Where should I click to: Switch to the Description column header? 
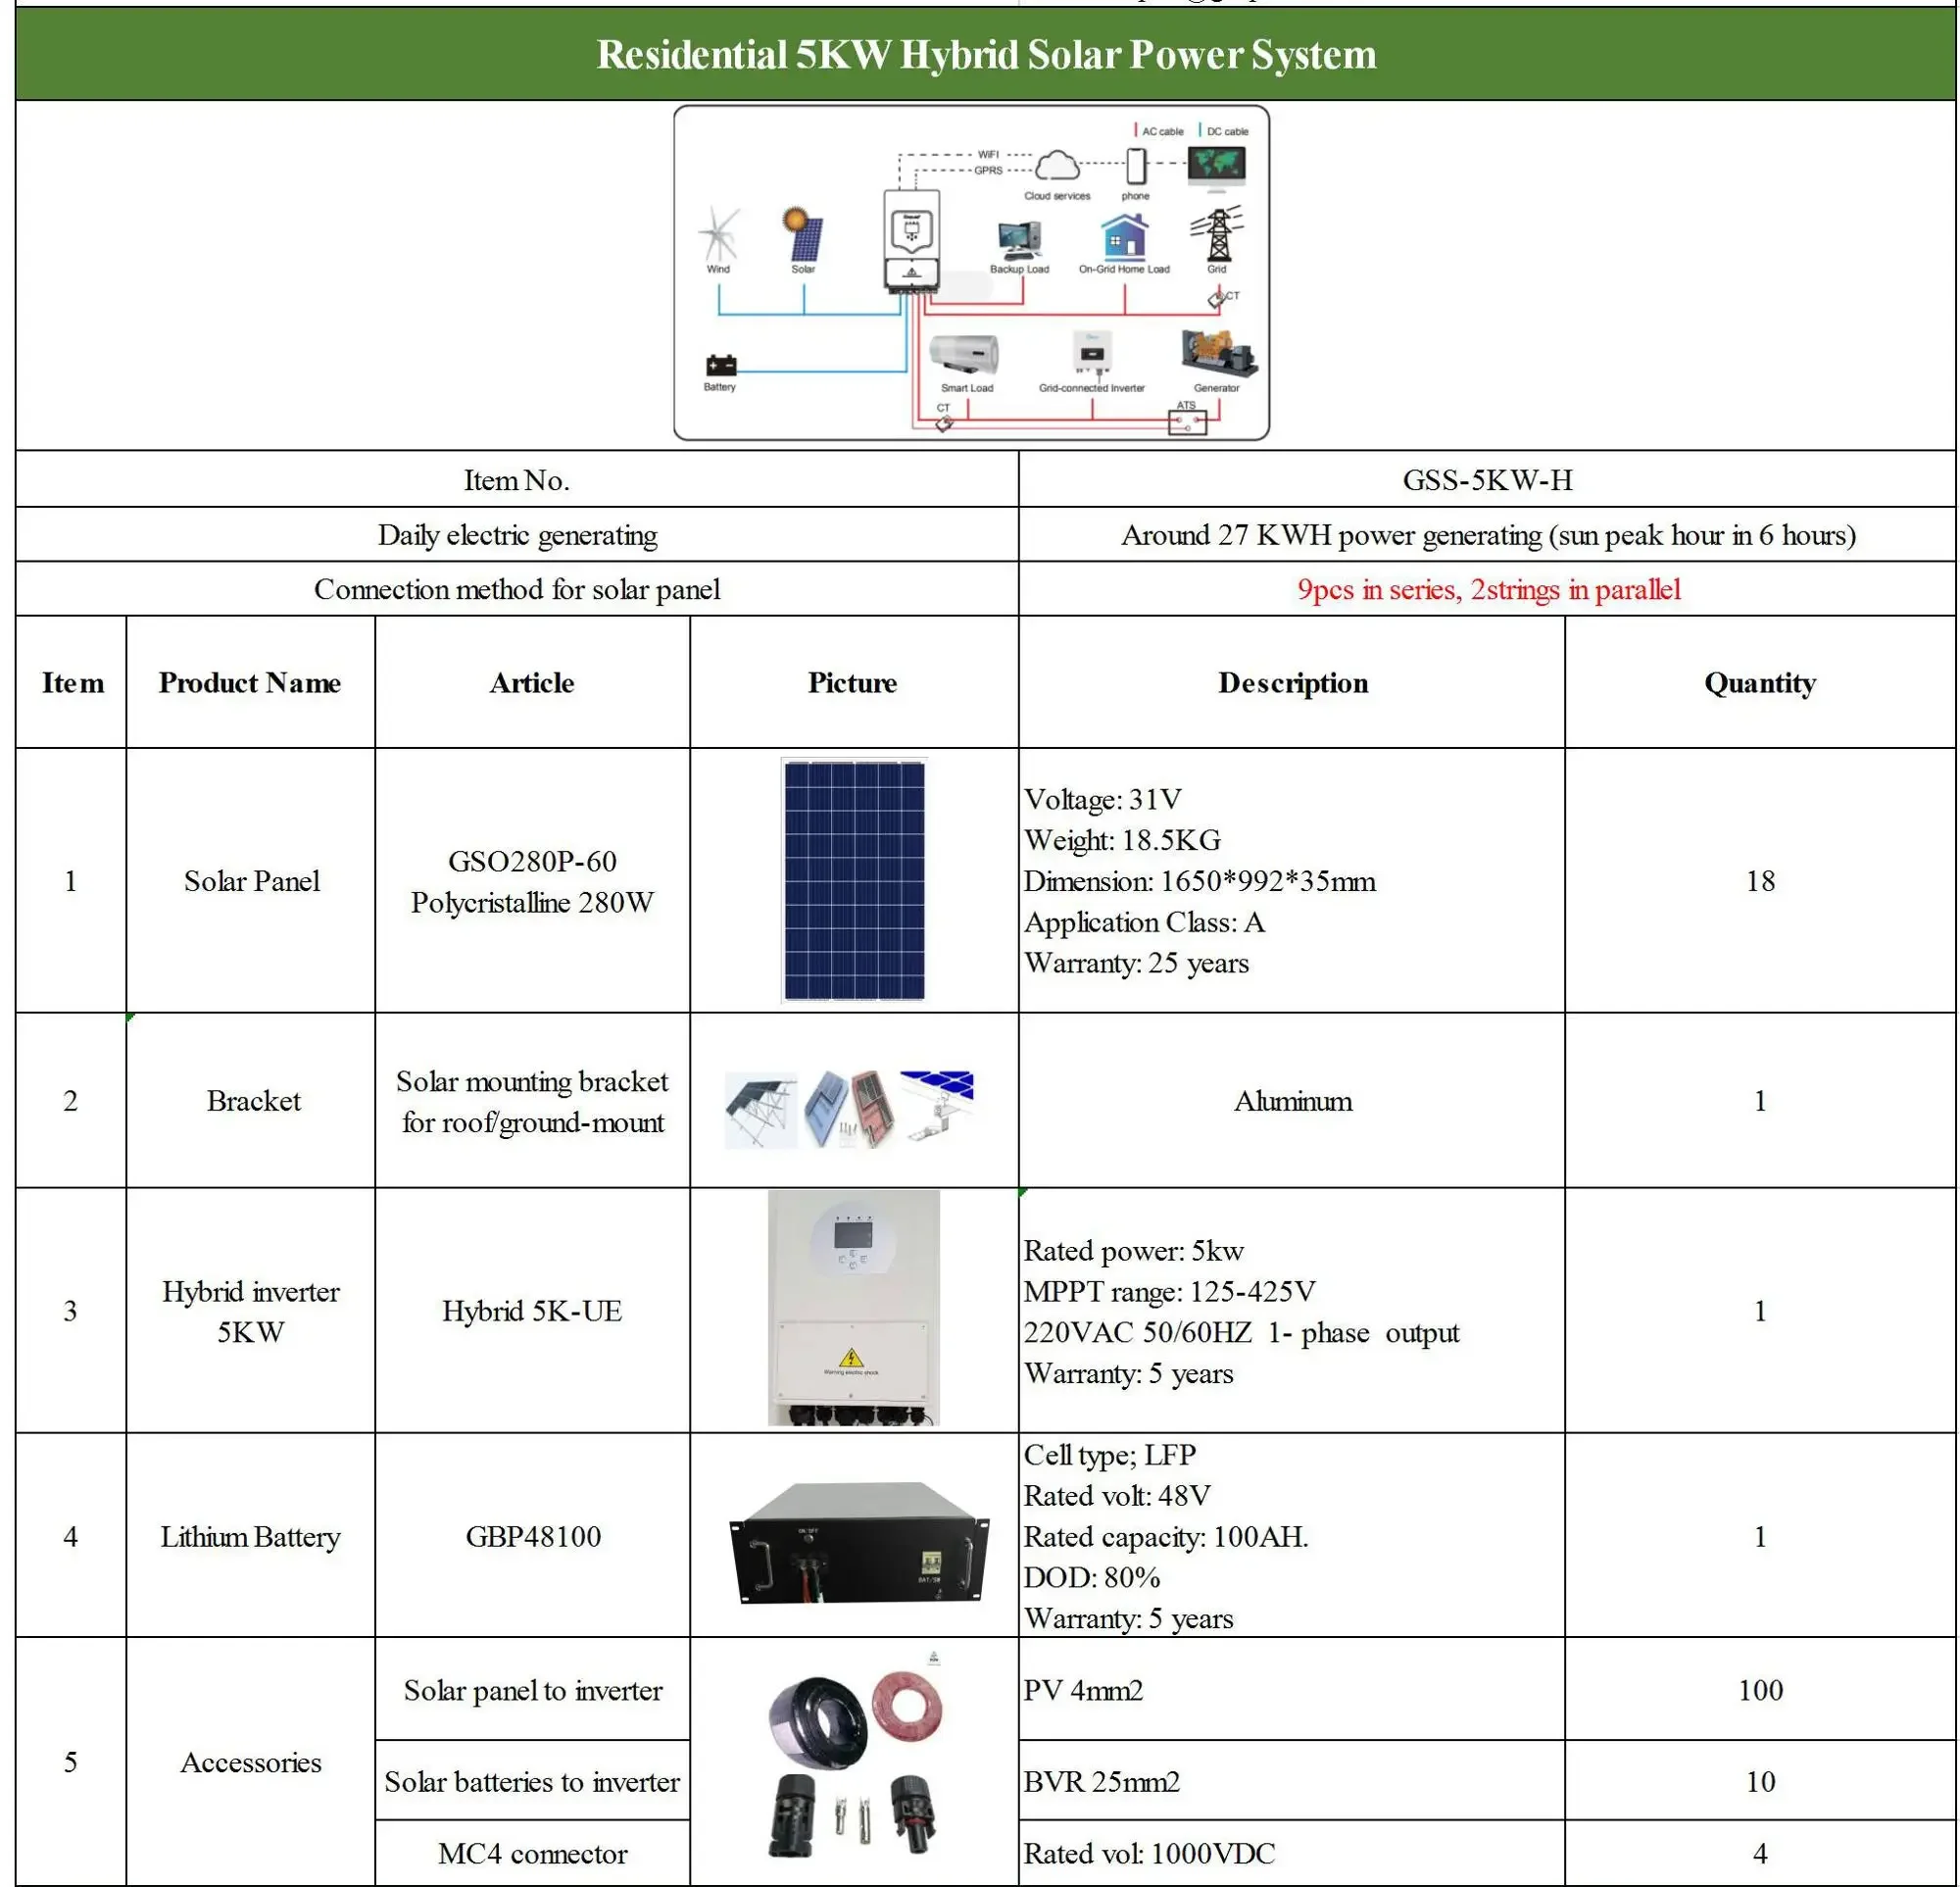[1294, 683]
